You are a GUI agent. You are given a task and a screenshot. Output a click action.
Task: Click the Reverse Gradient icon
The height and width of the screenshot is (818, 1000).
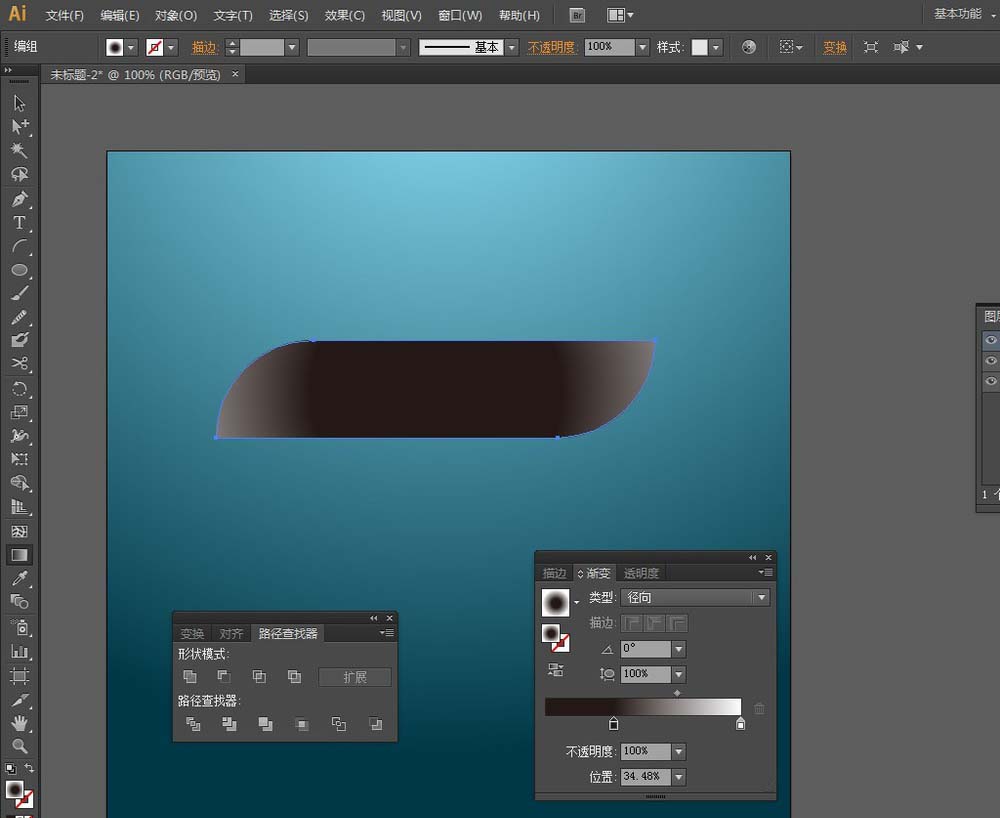[555, 670]
